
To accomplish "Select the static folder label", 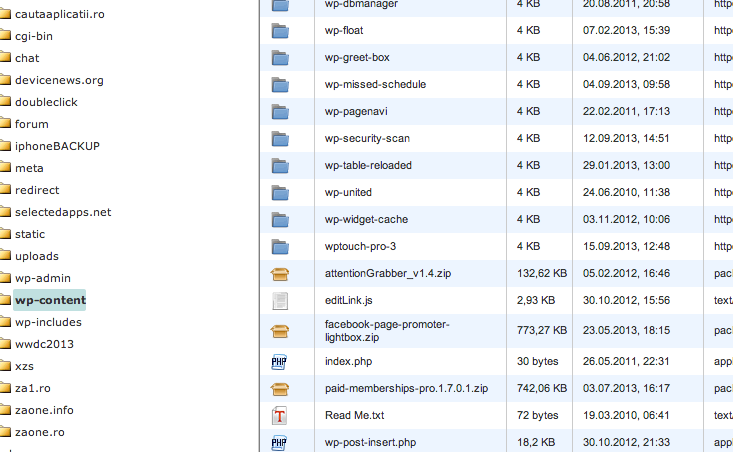I will click(30, 234).
